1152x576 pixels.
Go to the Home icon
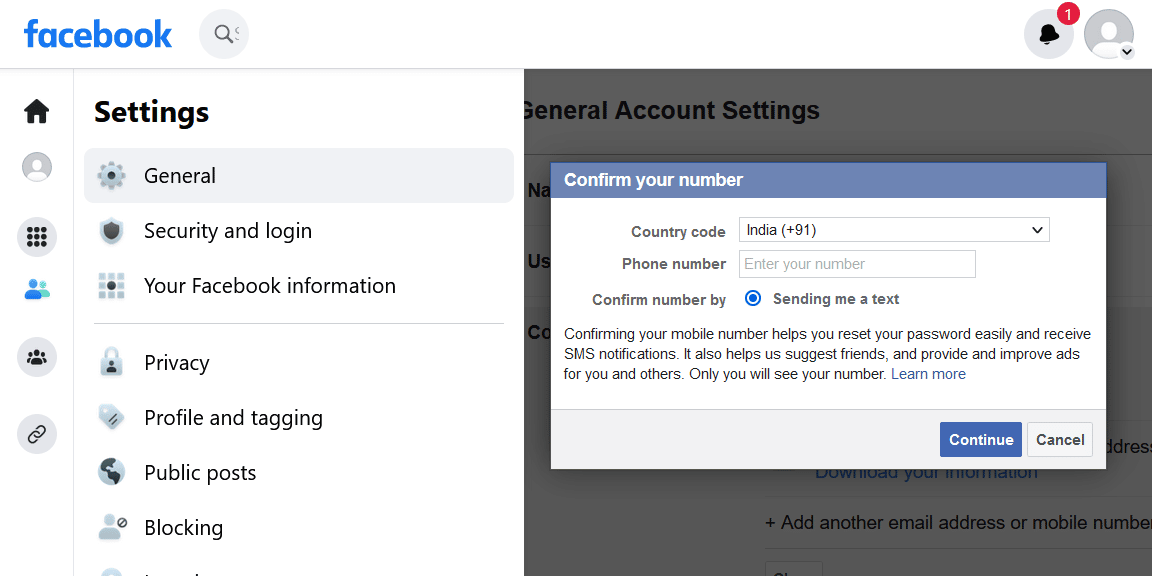37,111
